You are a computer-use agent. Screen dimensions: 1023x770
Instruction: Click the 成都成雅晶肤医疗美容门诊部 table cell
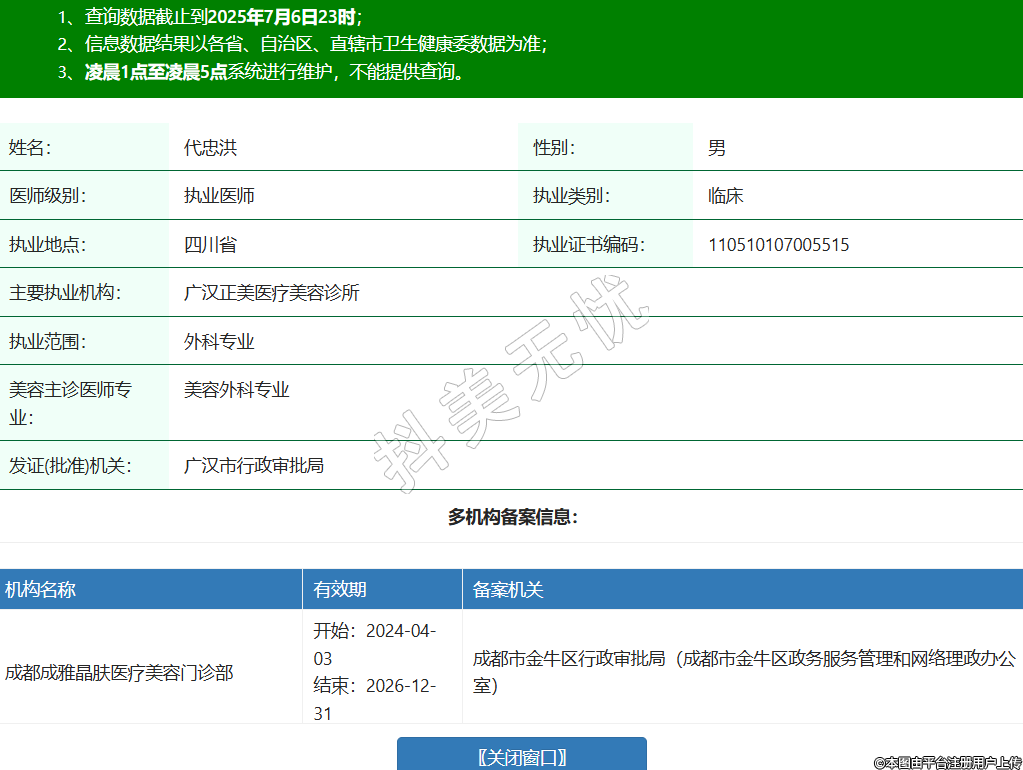[x=119, y=673]
